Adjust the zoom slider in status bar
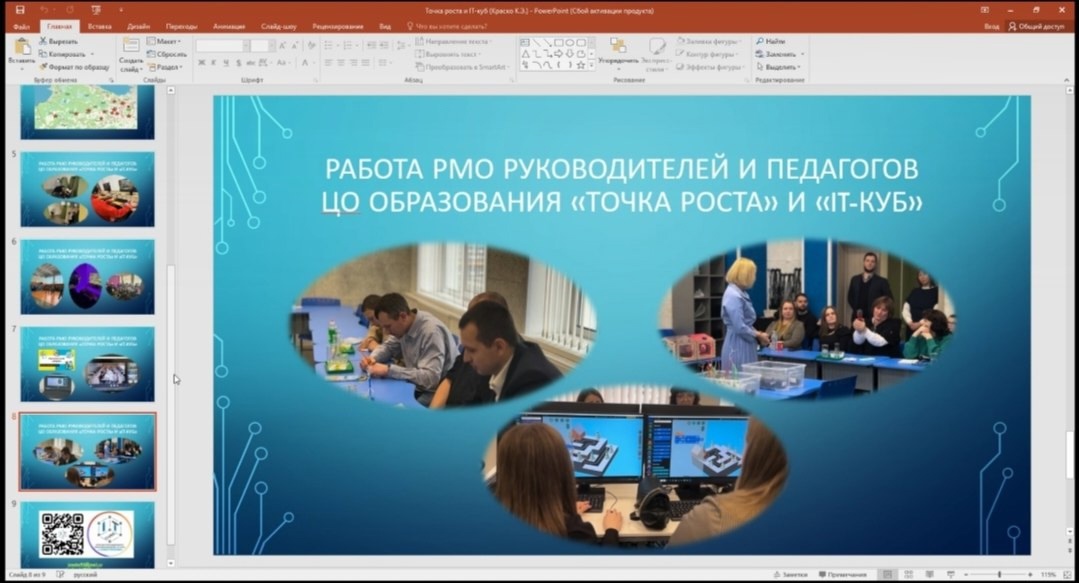The height and width of the screenshot is (583, 1079). (999, 574)
